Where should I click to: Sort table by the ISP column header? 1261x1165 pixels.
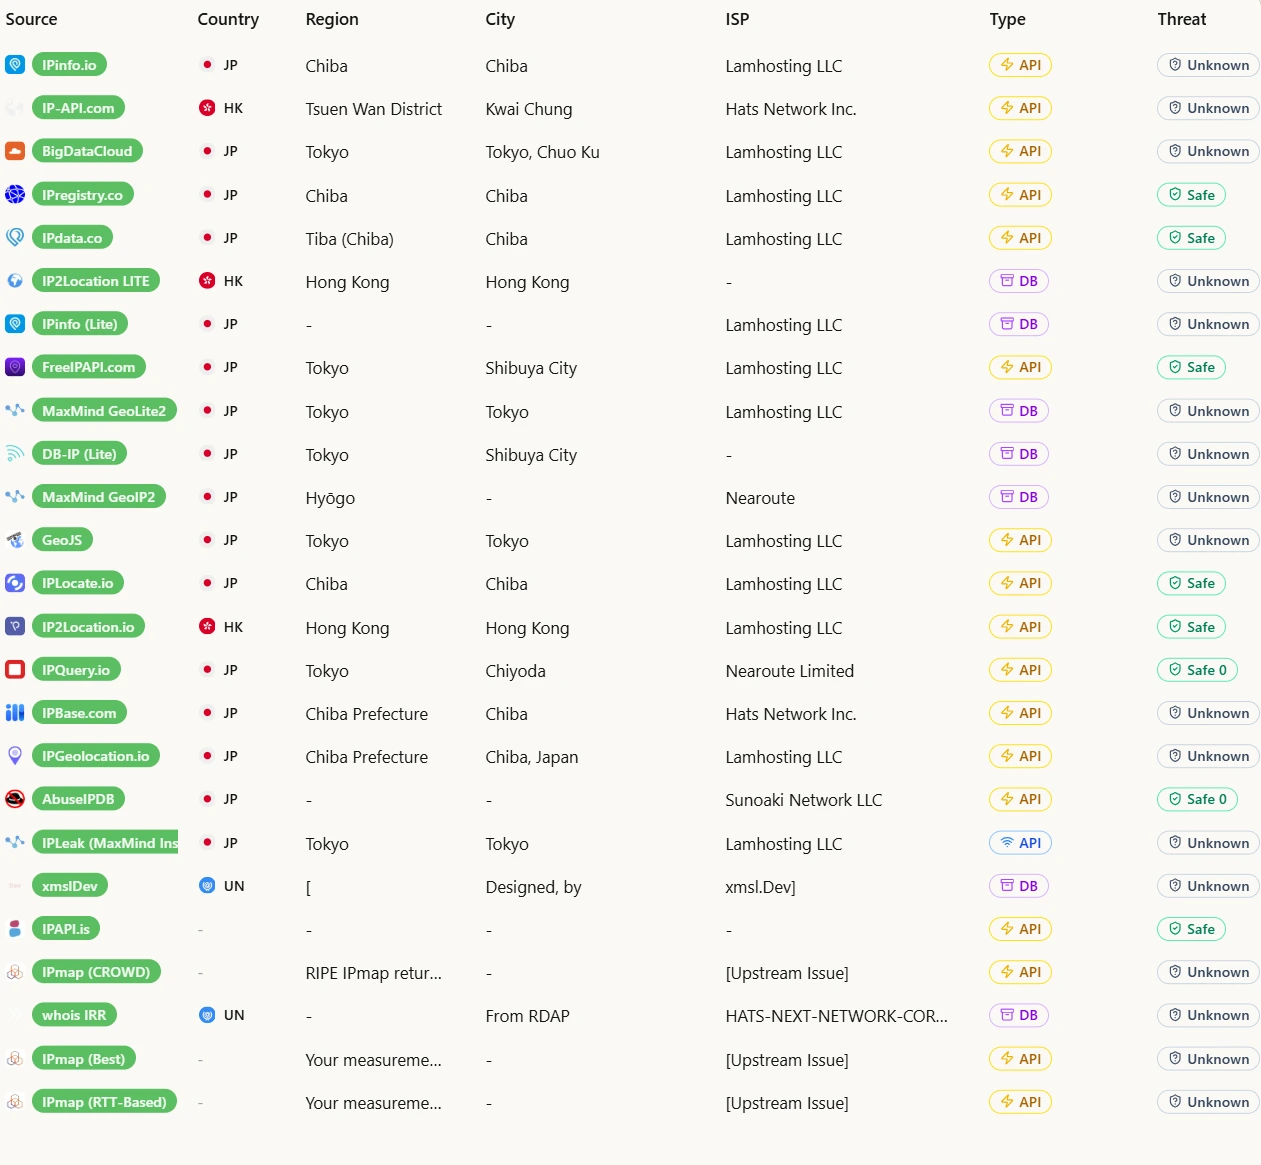click(737, 19)
